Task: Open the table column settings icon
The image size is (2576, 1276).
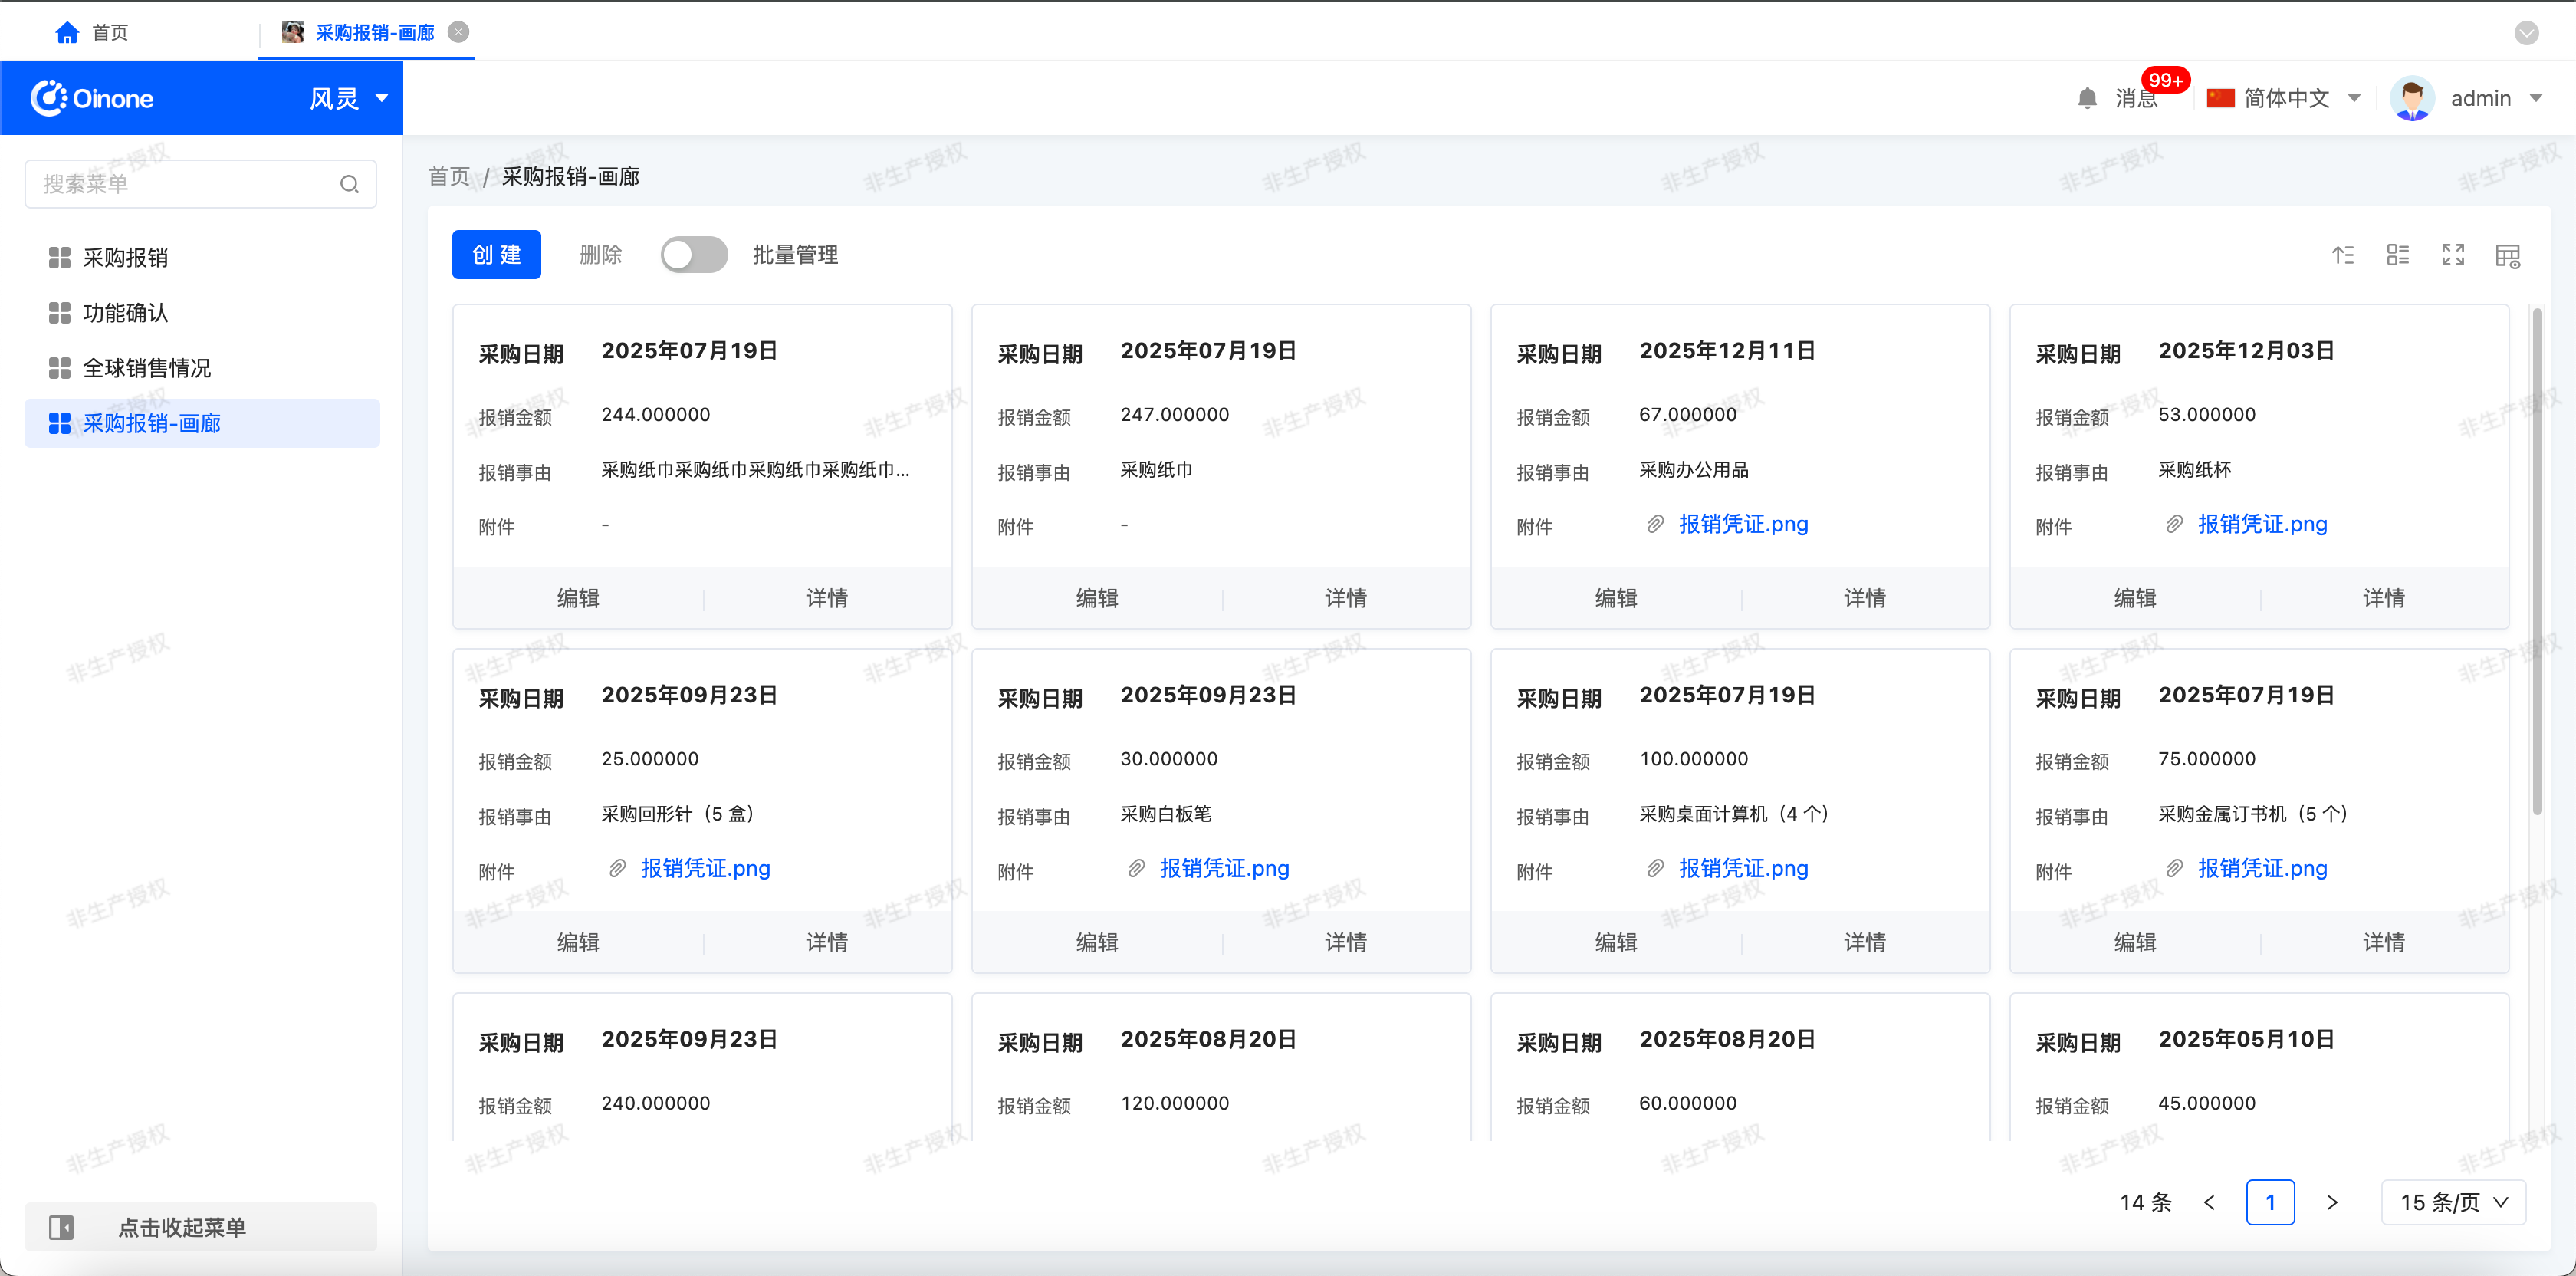Action: [2508, 256]
